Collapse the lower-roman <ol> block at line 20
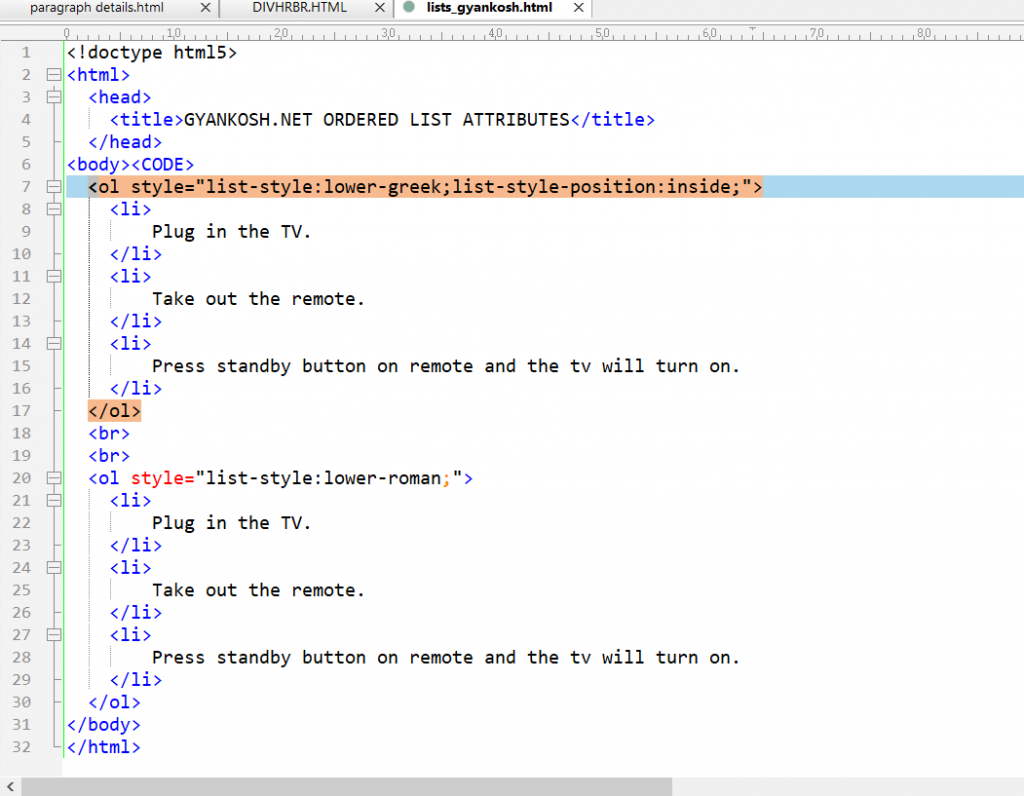The width and height of the screenshot is (1024, 796). (54, 478)
